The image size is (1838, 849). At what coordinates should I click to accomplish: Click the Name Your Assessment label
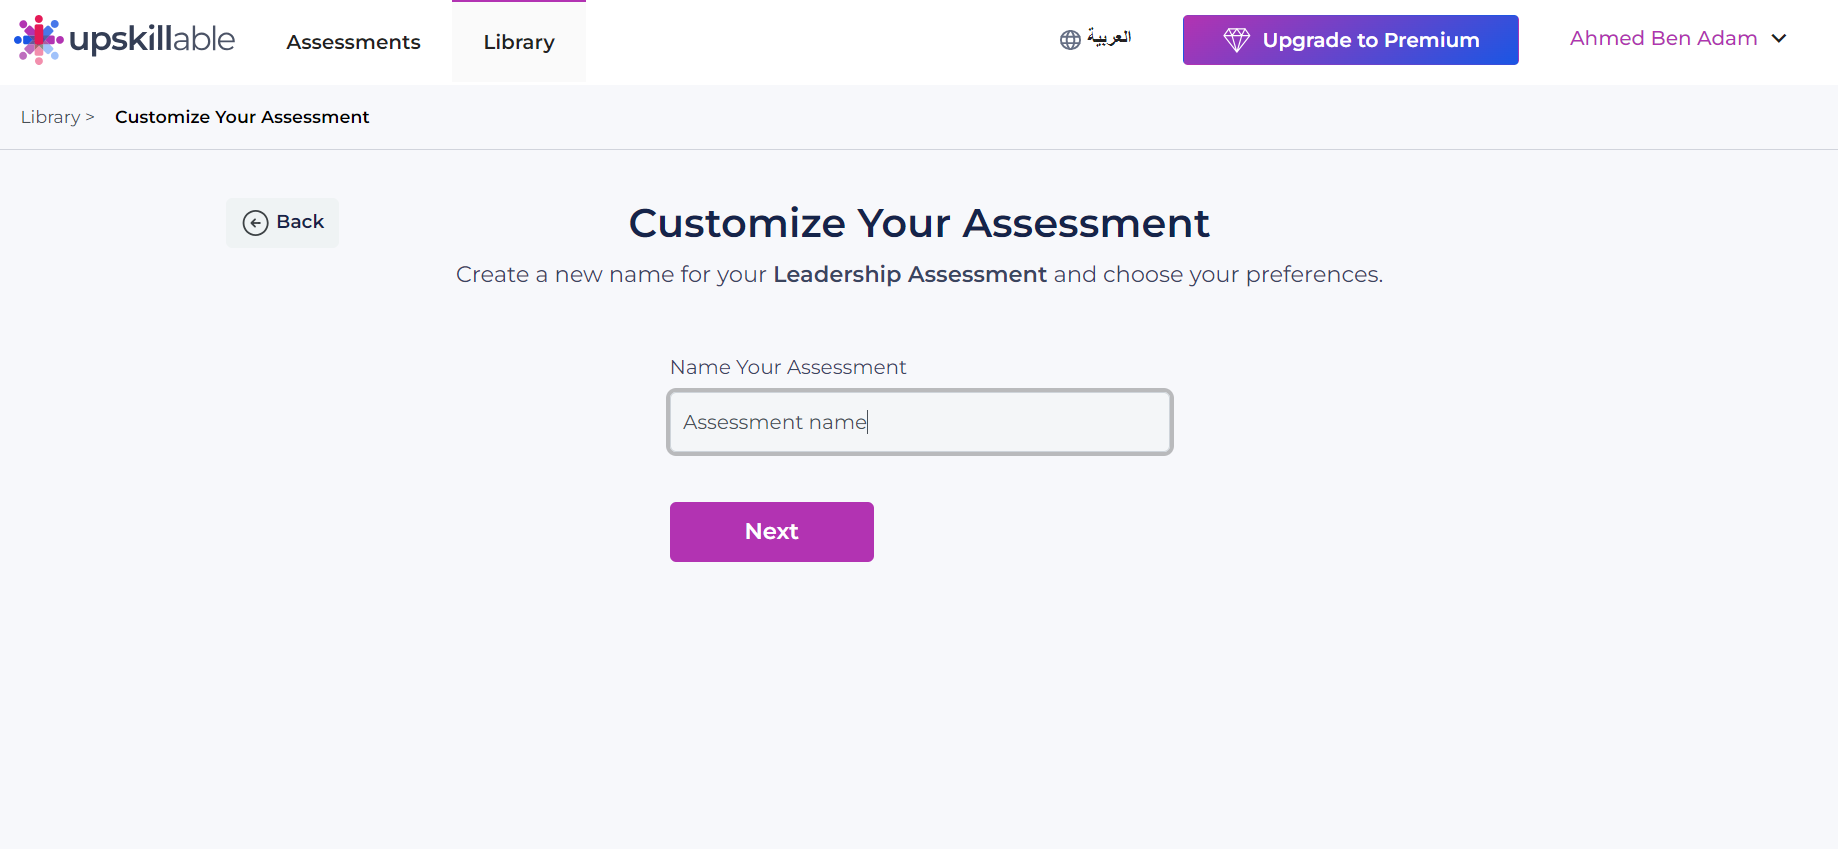tap(788, 367)
